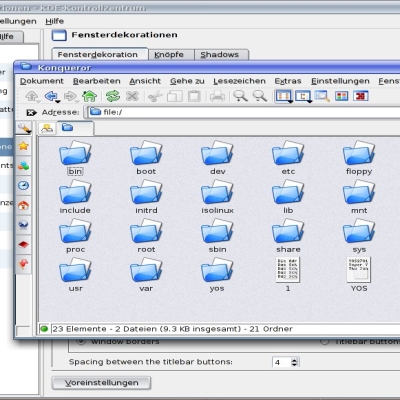Open the Gehe zu menu

[187, 81]
